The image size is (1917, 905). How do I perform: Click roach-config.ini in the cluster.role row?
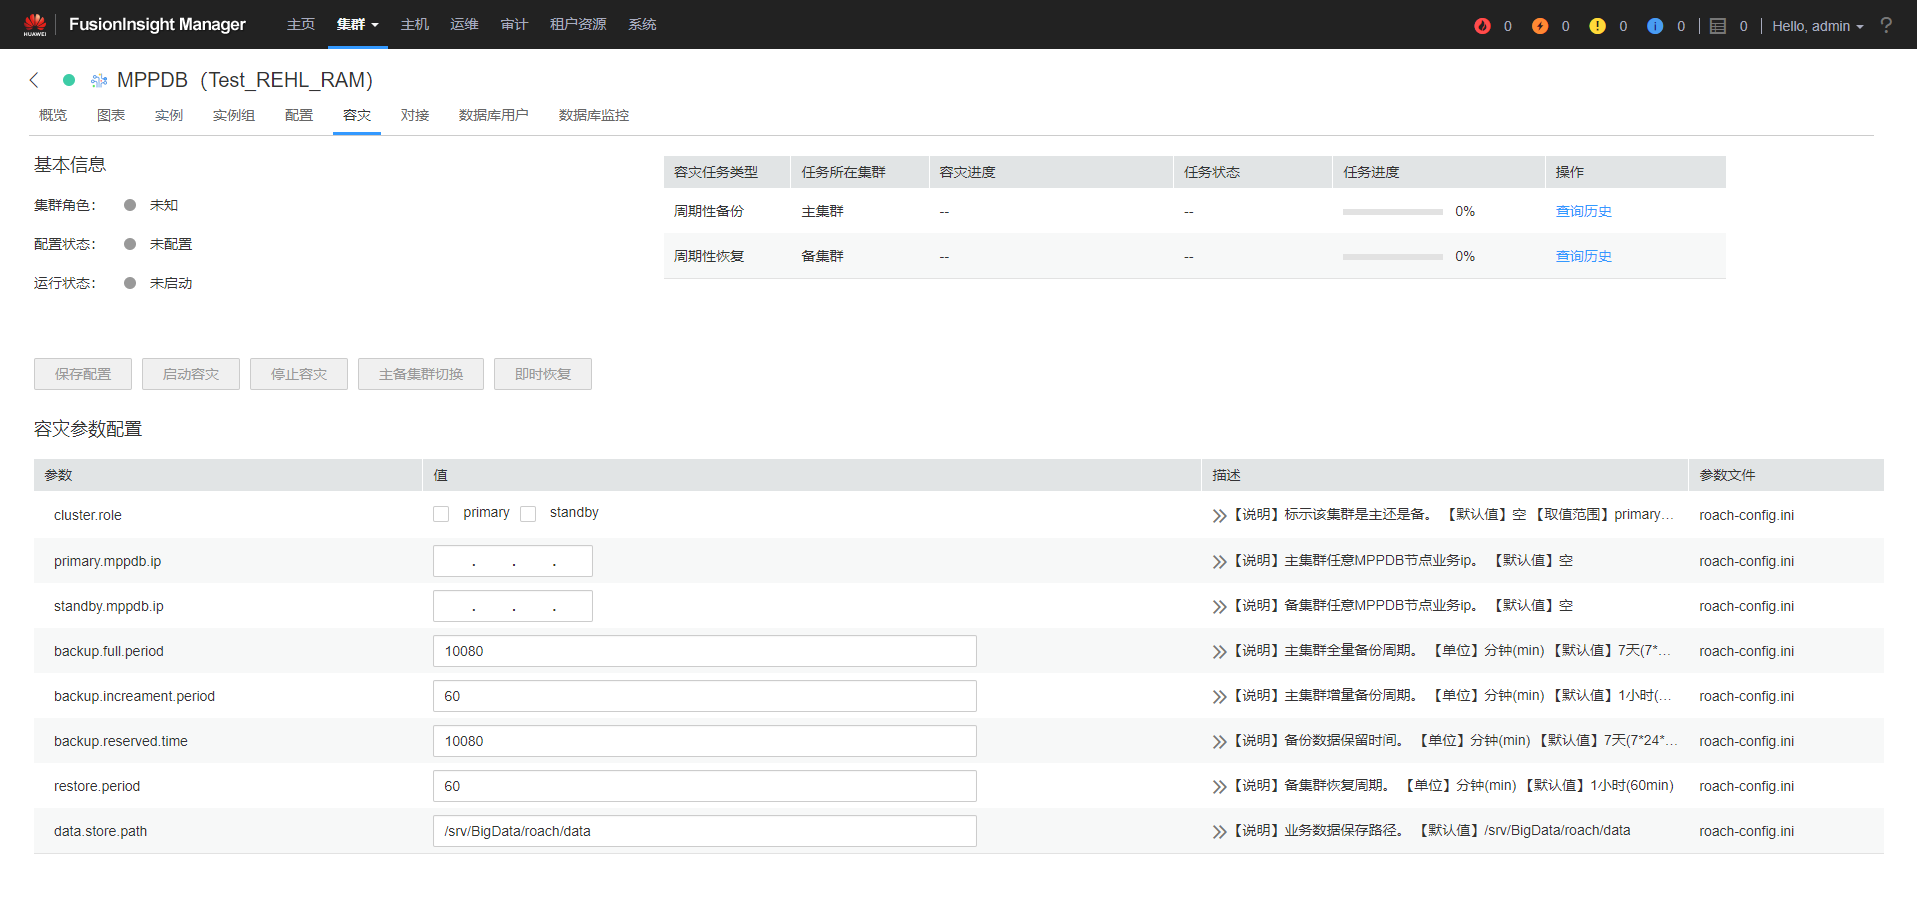tap(1746, 516)
